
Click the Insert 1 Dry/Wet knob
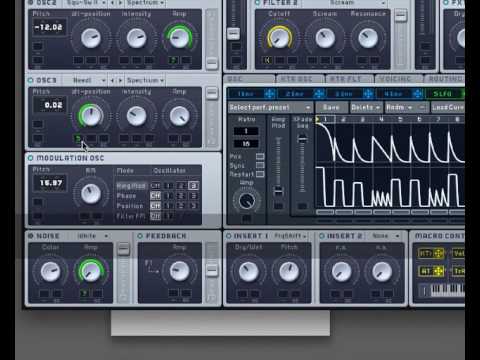[x=248, y=271]
